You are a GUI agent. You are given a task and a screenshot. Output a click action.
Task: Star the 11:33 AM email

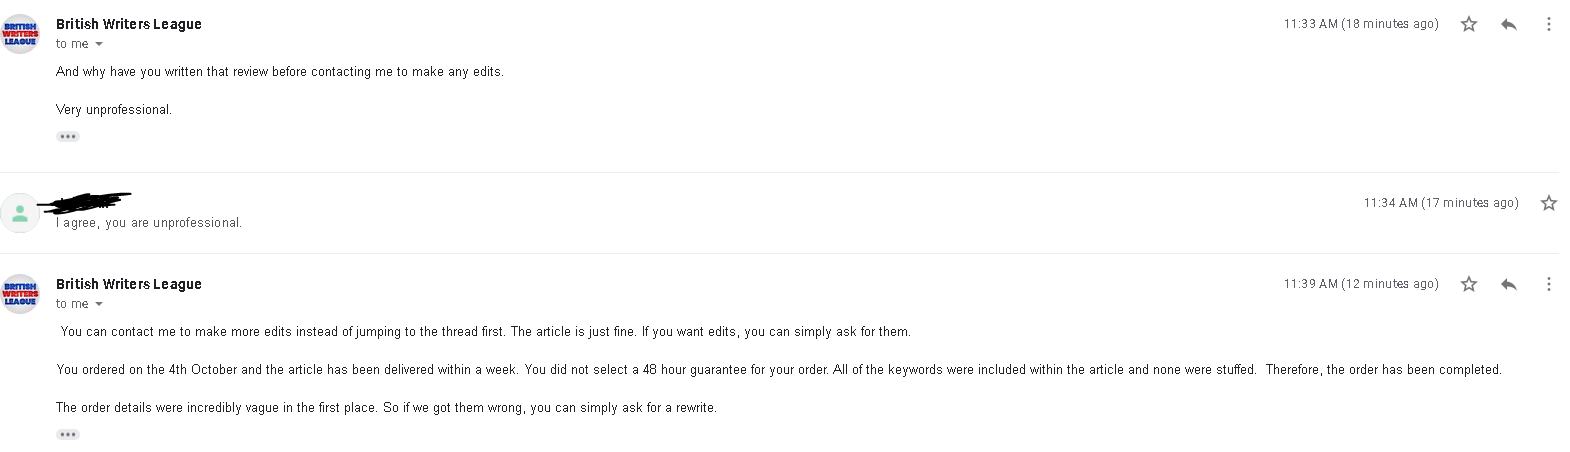[1468, 24]
